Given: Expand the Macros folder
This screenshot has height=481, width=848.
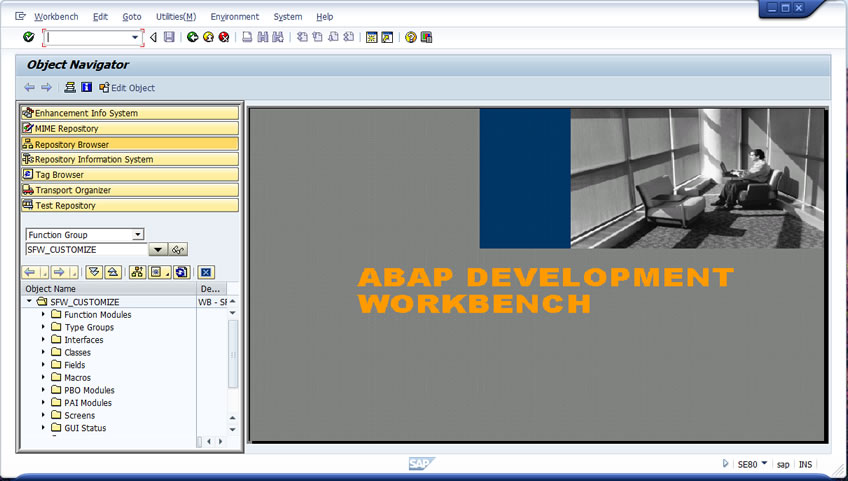Looking at the screenshot, I should (x=43, y=377).
